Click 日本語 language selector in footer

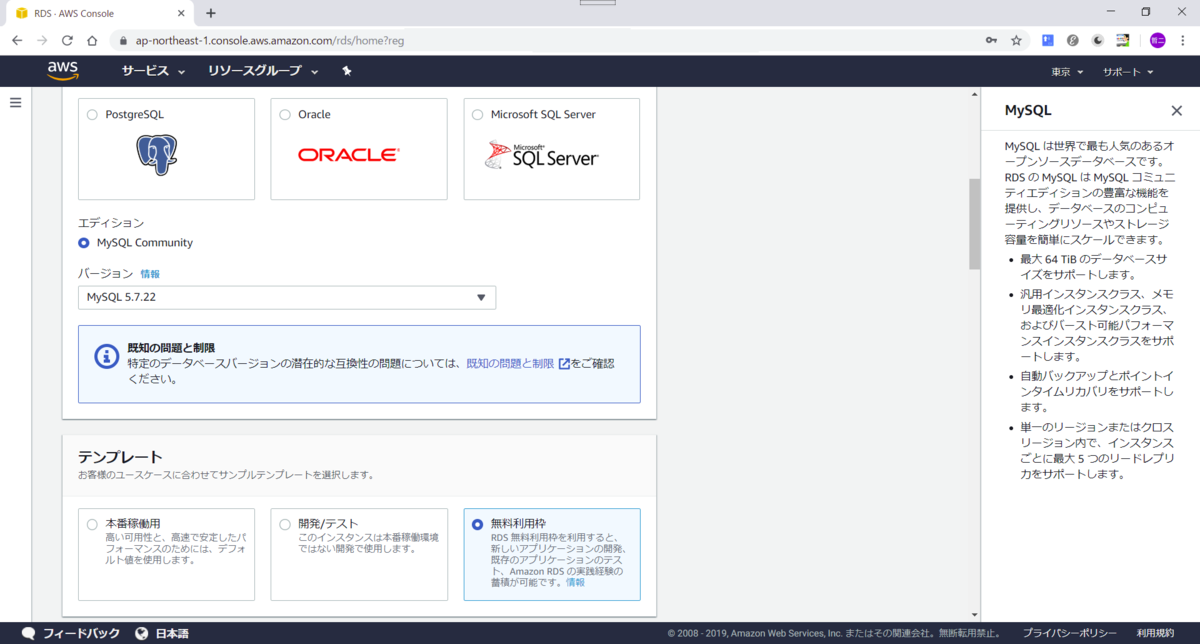tap(162, 633)
